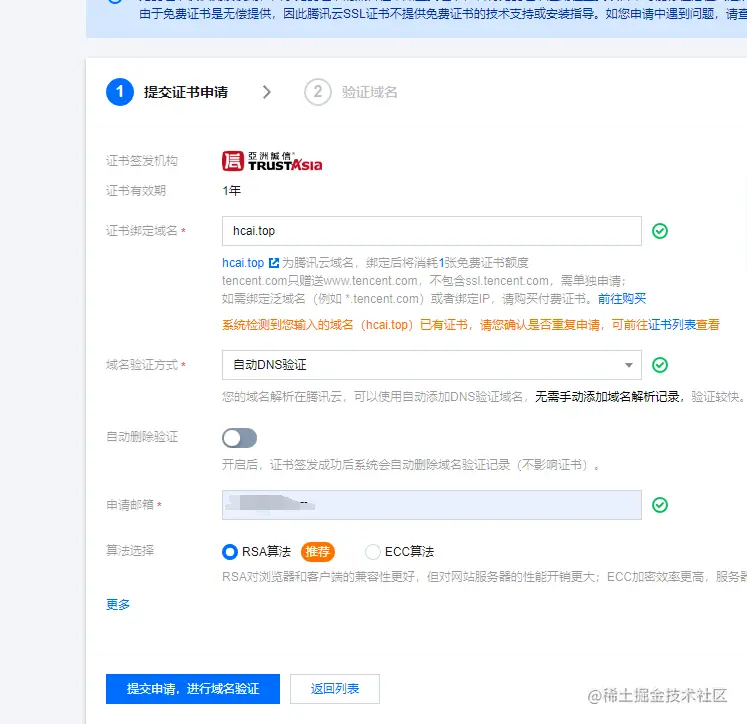Click the 自动删除验证 label
The width and height of the screenshot is (747, 724).
click(142, 437)
